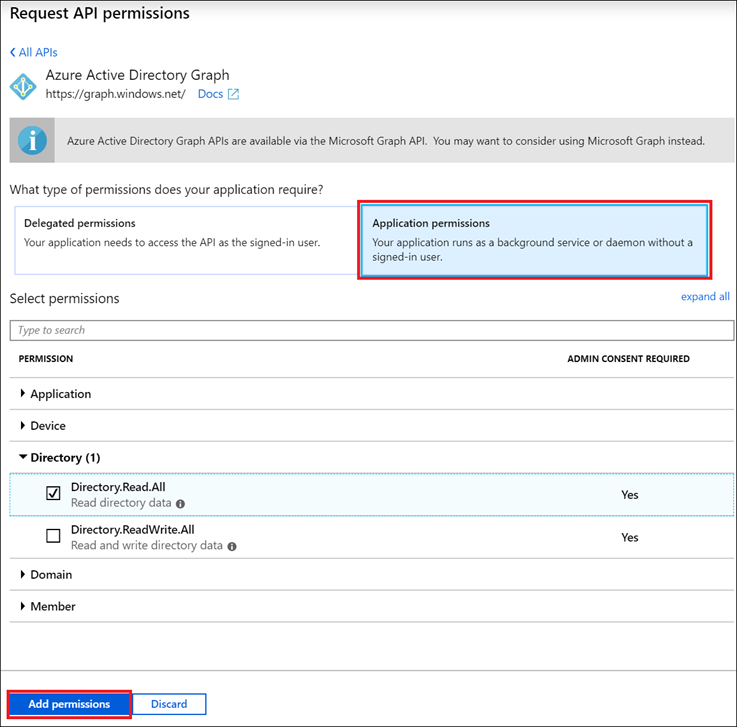Collapse the Directory (1) group
Viewport: 737px width, 727px height.
tap(371, 458)
